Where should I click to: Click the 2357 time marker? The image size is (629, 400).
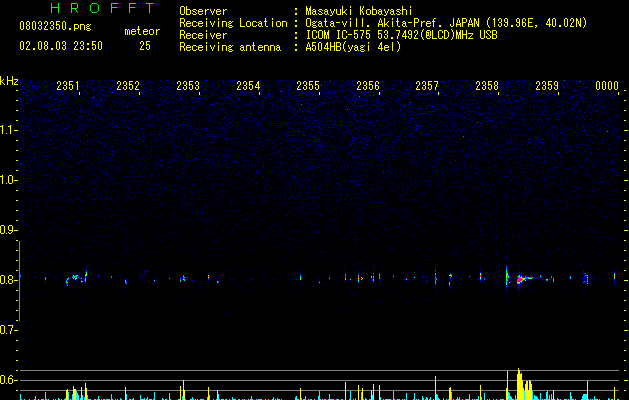[x=427, y=86]
